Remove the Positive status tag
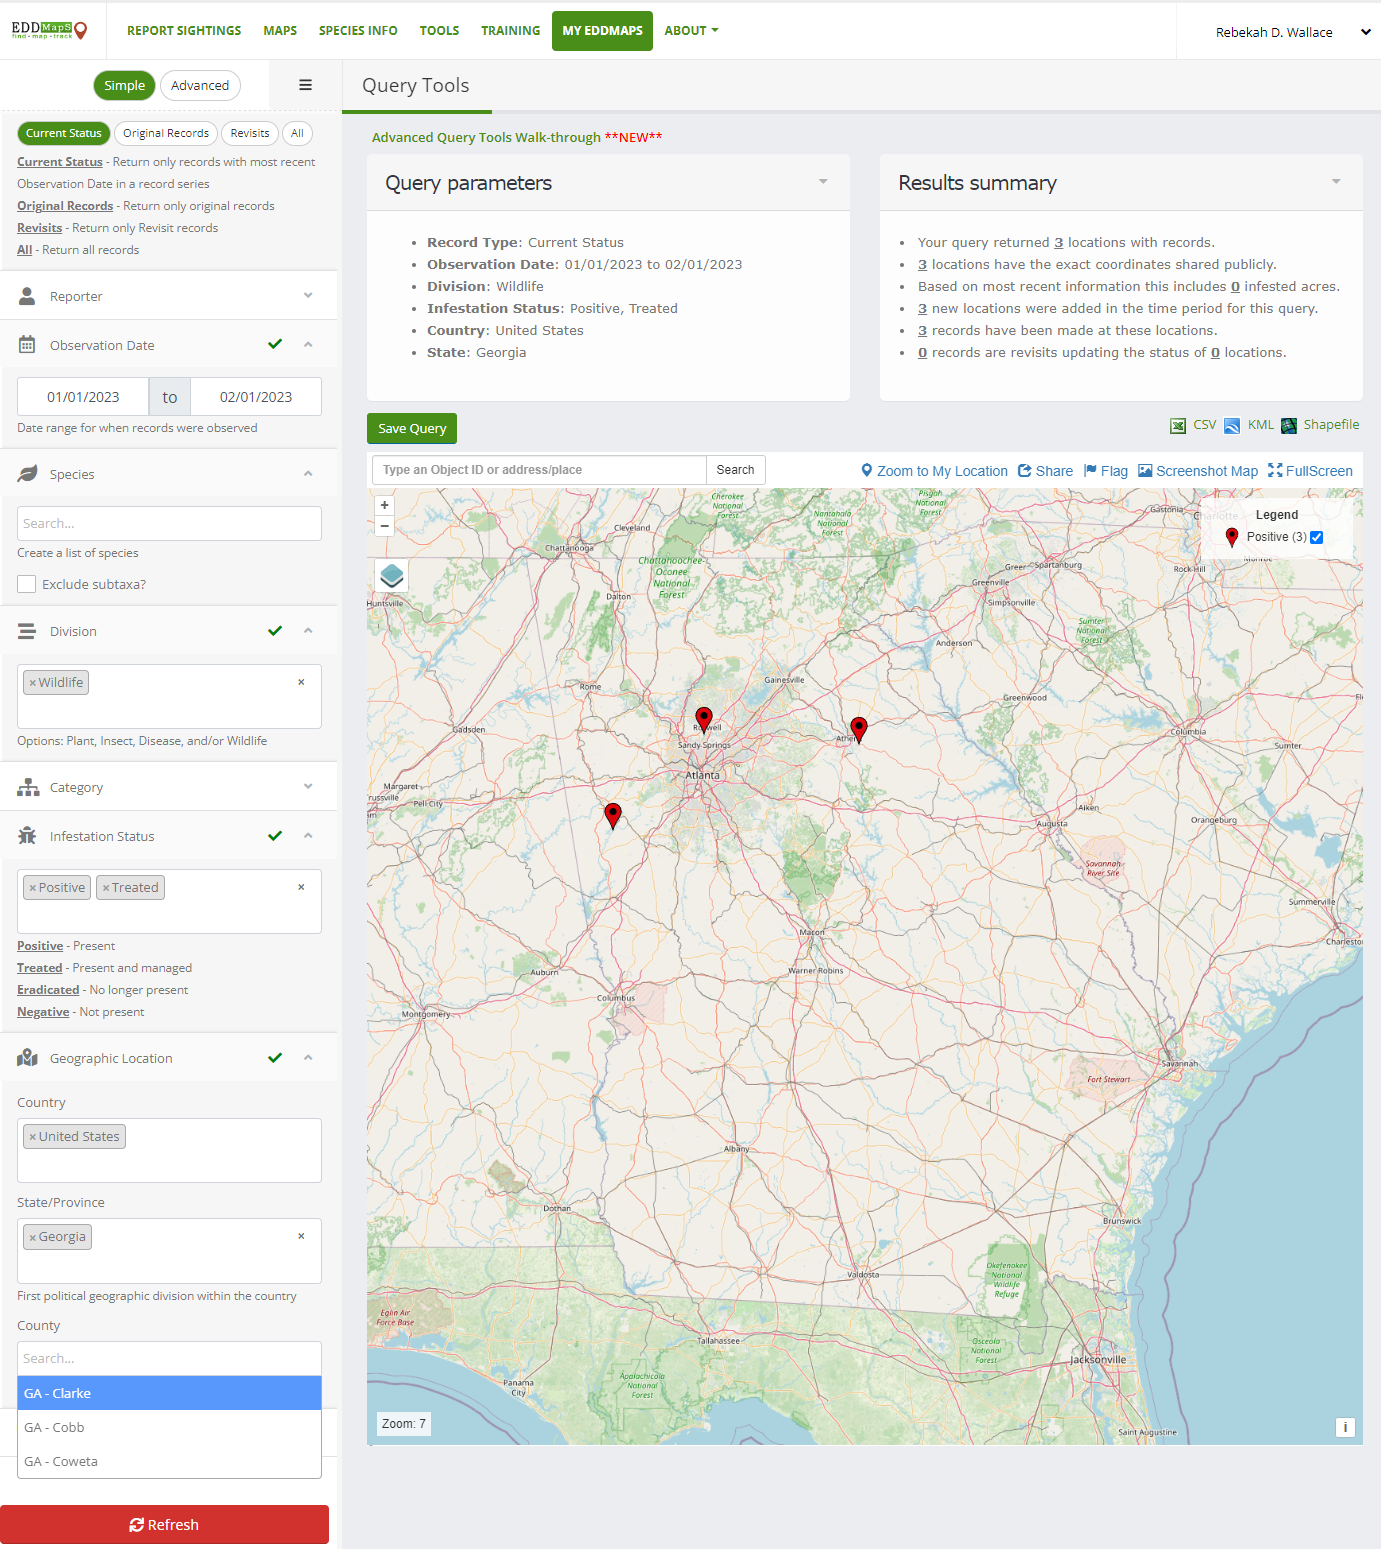Viewport: 1381px width, 1549px height. pyautogui.click(x=33, y=888)
